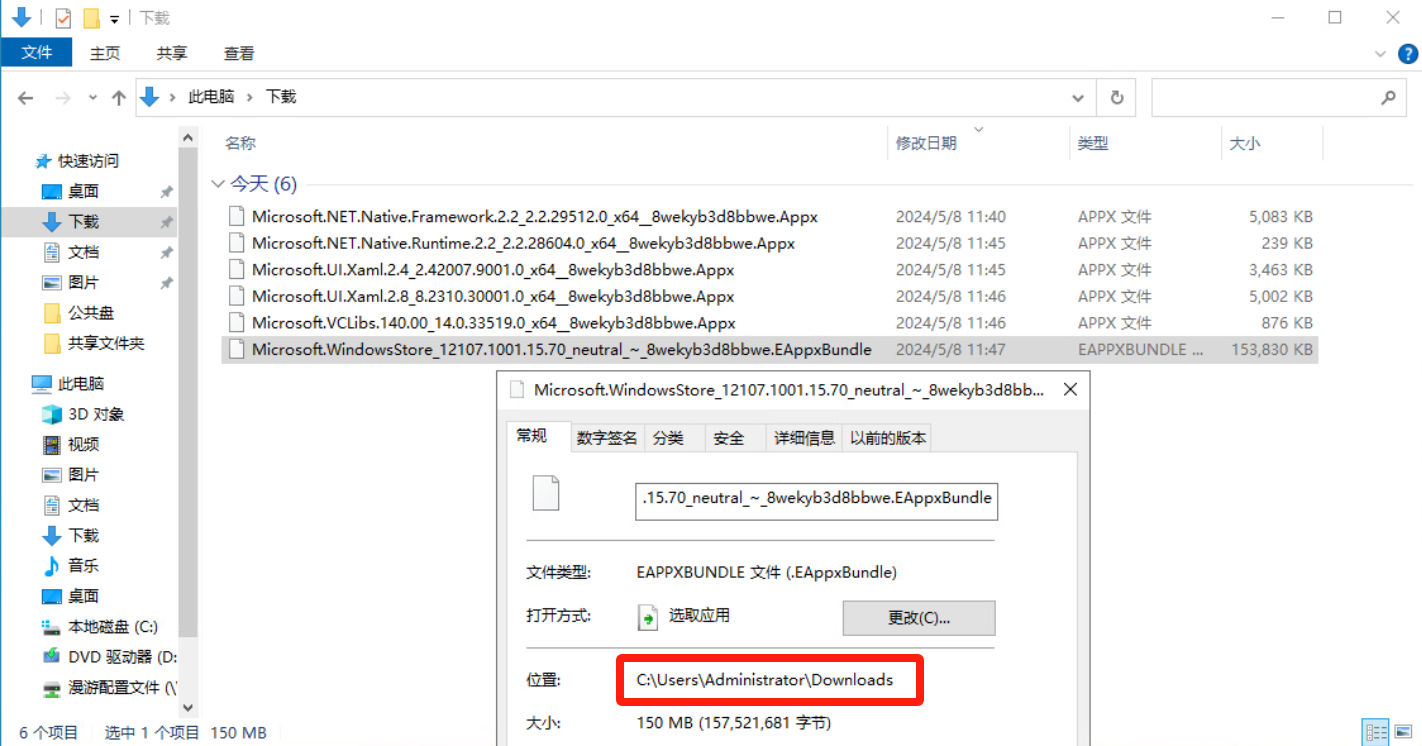Image resolution: width=1422 pixels, height=746 pixels.
Task: Open the 文件 menu tab
Action: pos(36,53)
